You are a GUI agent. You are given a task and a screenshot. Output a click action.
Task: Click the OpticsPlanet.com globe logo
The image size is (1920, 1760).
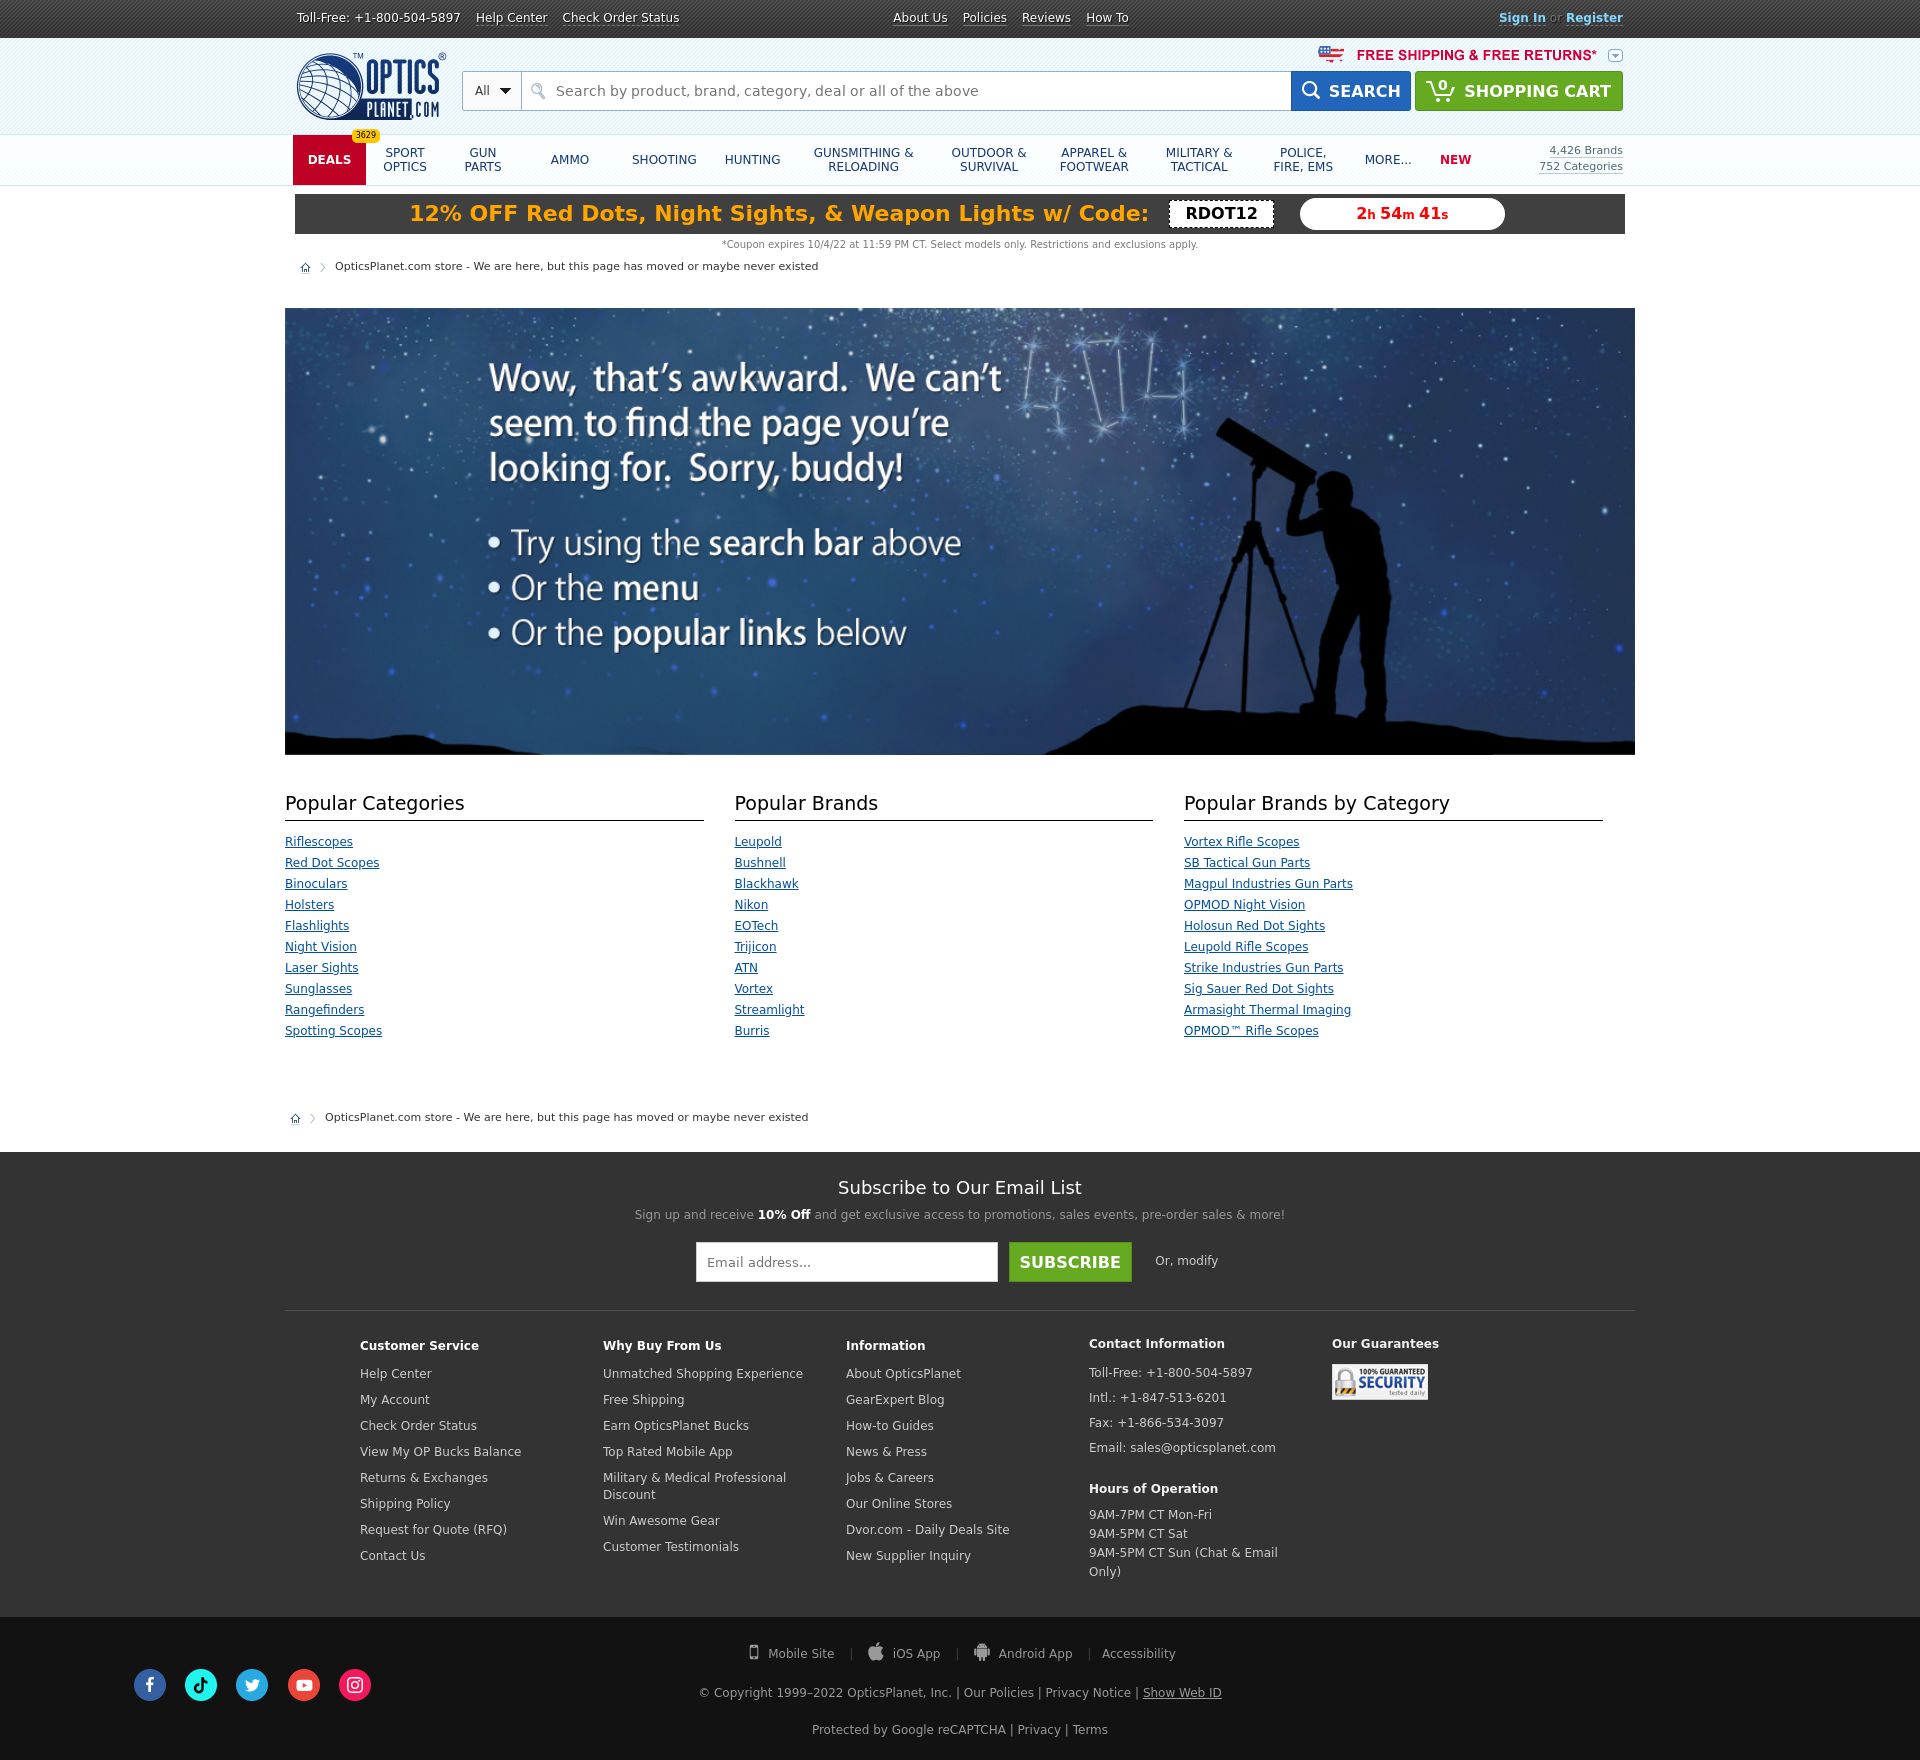coord(371,86)
